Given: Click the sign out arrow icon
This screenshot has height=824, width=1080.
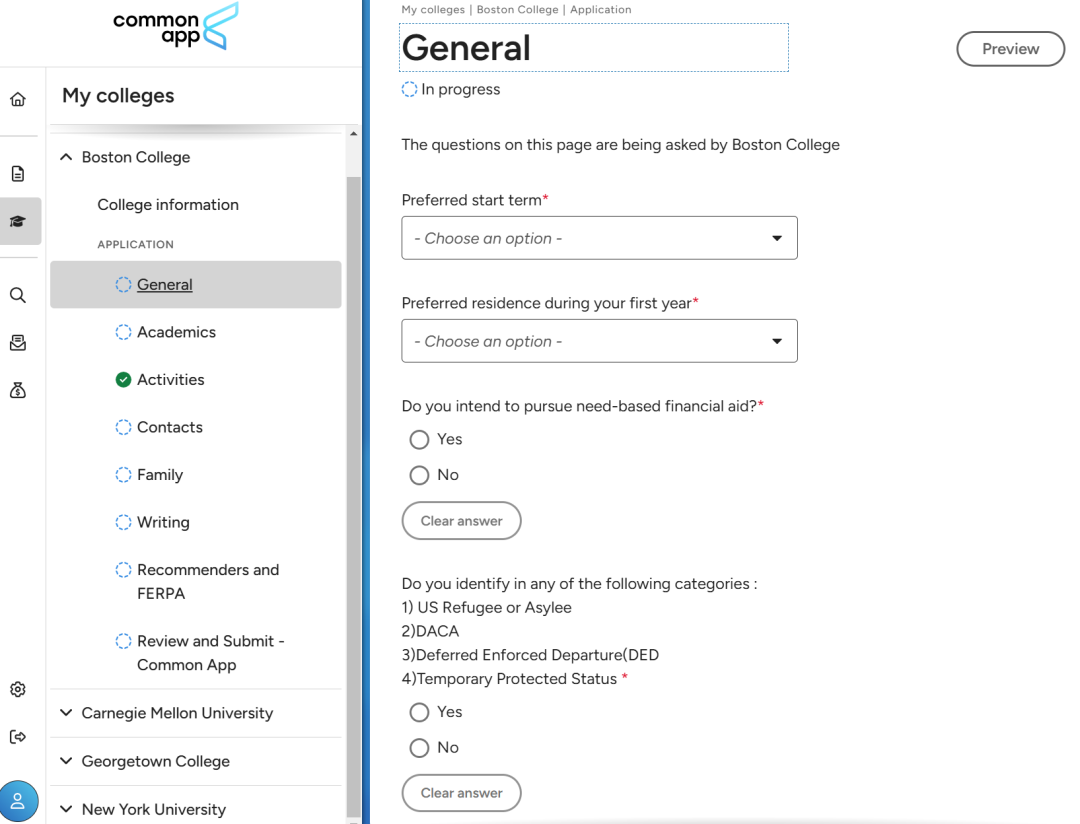Looking at the screenshot, I should pyautogui.click(x=18, y=737).
